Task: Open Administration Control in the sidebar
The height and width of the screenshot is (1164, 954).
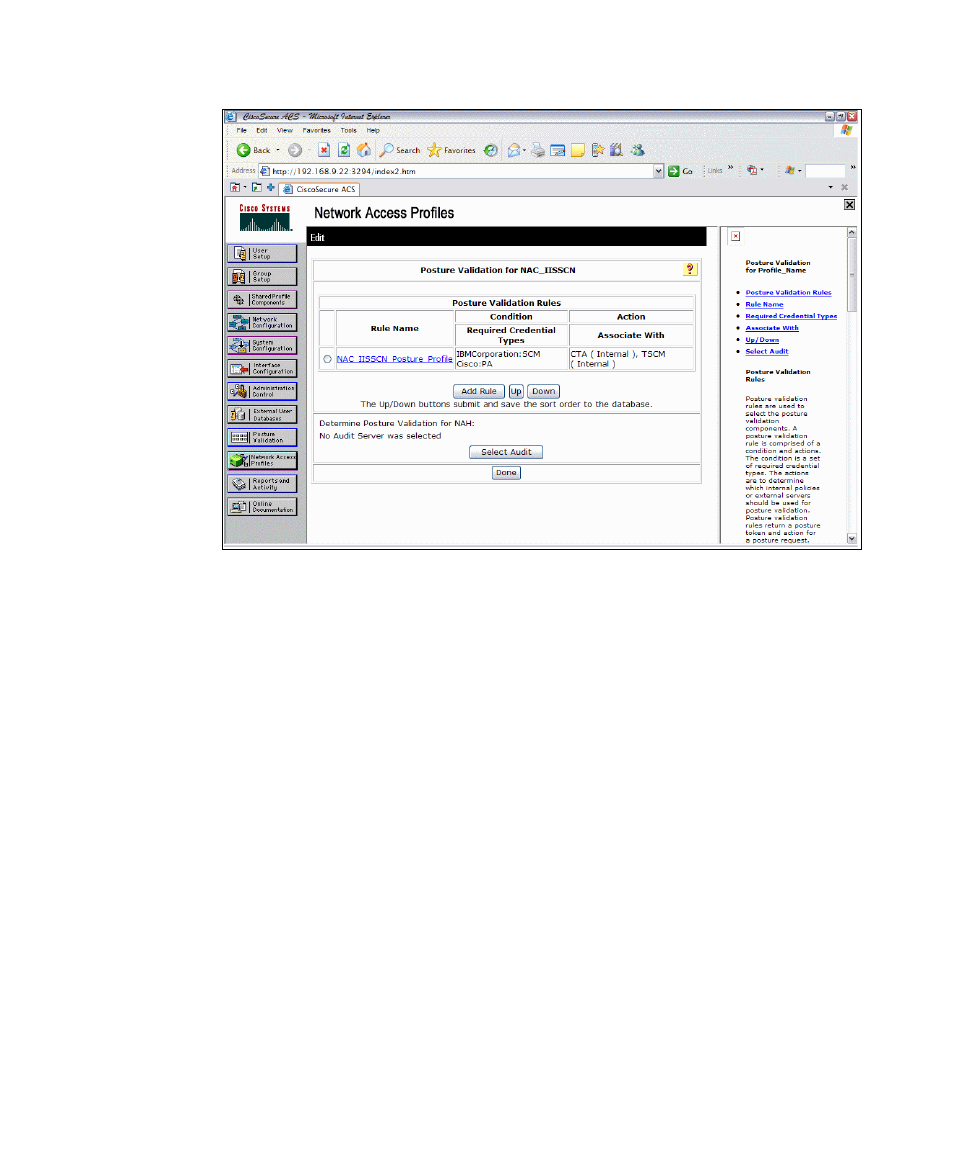Action: [262, 391]
